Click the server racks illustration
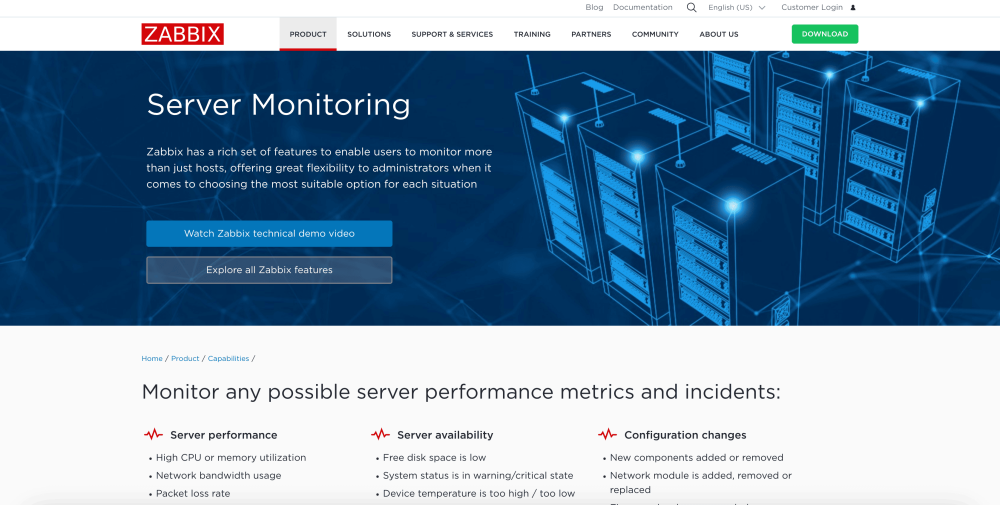Screen dimensions: 1000x505 [740, 188]
